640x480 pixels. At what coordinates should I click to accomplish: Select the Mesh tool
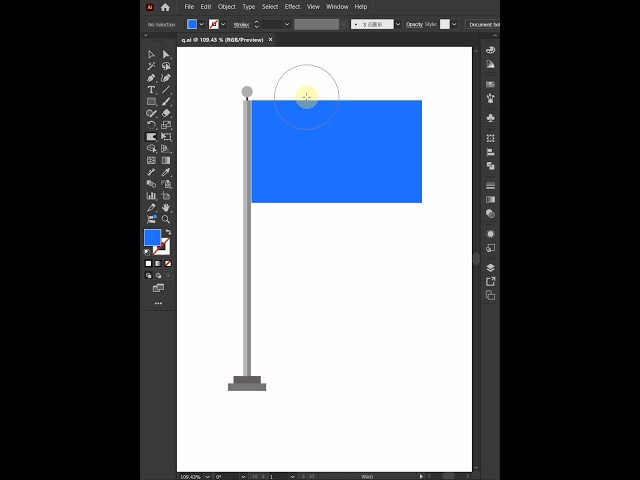click(151, 160)
